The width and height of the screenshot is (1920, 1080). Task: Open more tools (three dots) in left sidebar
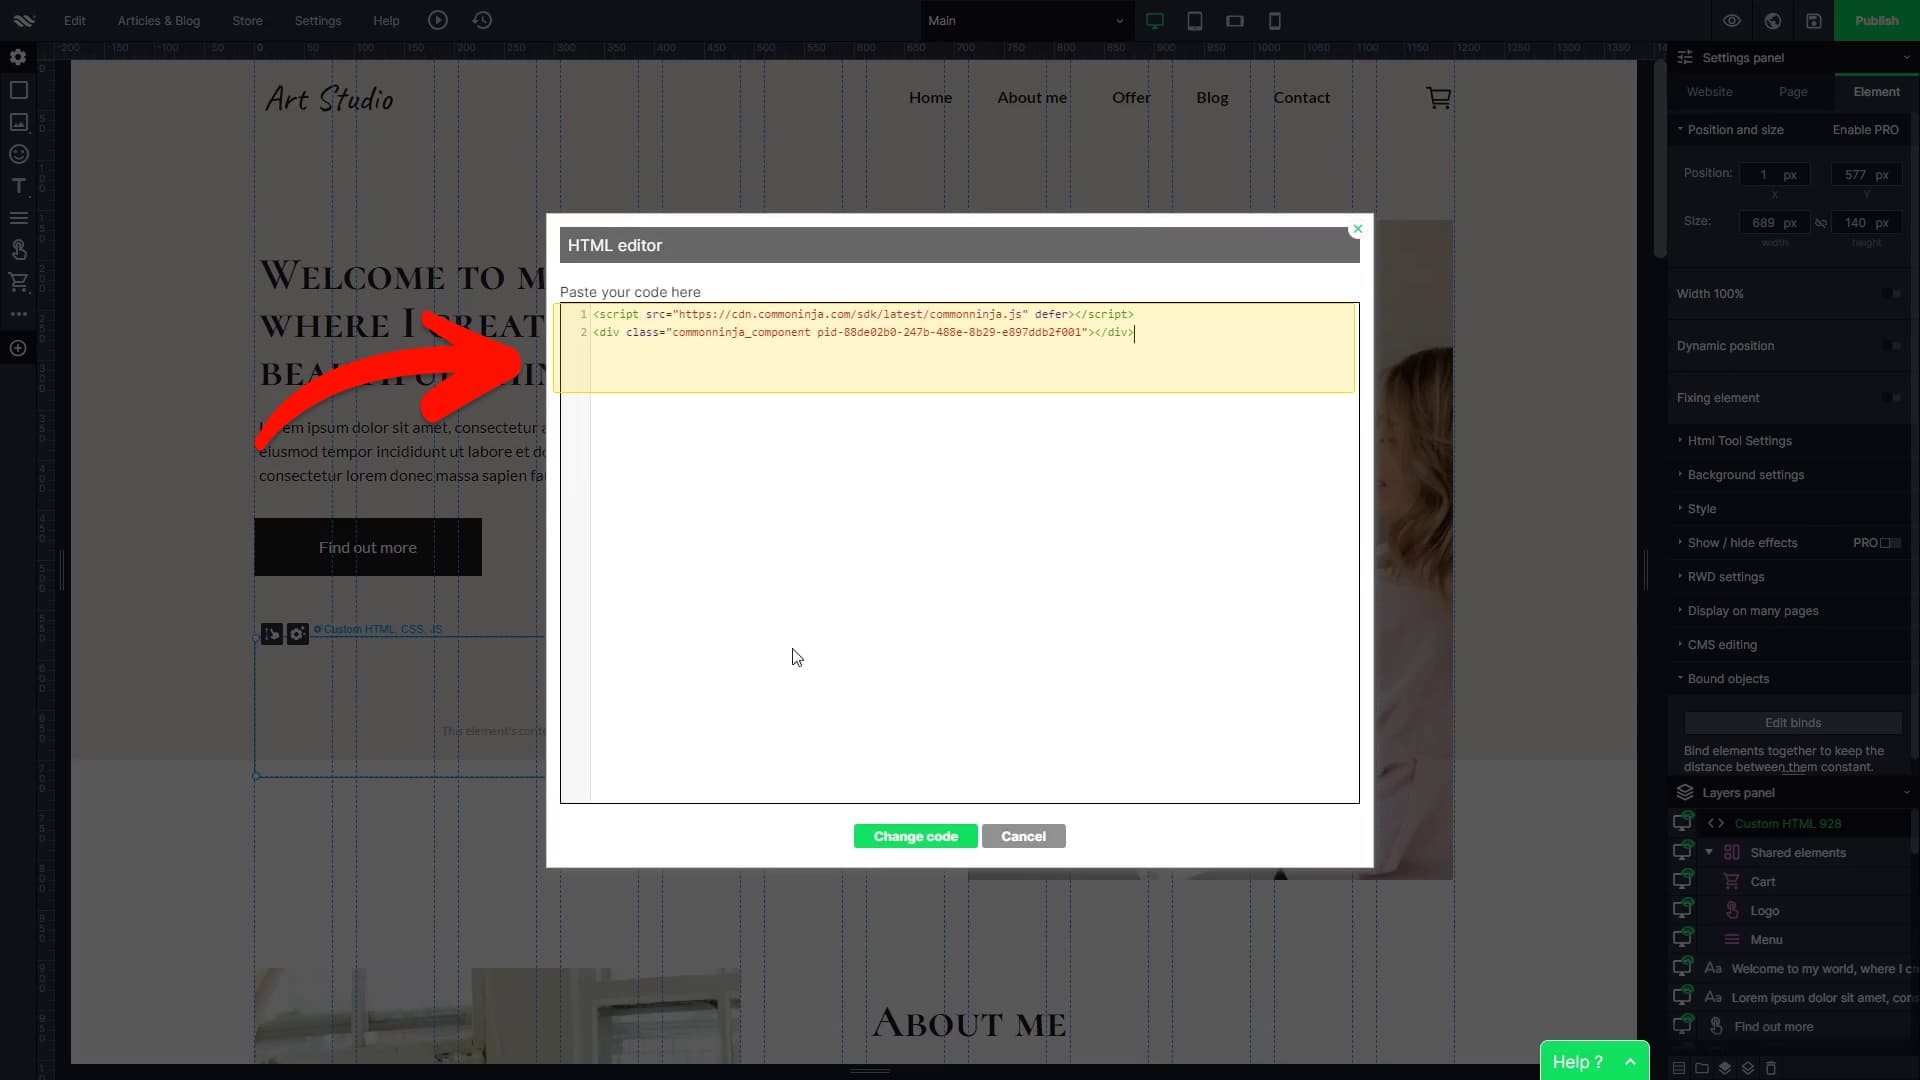click(x=18, y=314)
